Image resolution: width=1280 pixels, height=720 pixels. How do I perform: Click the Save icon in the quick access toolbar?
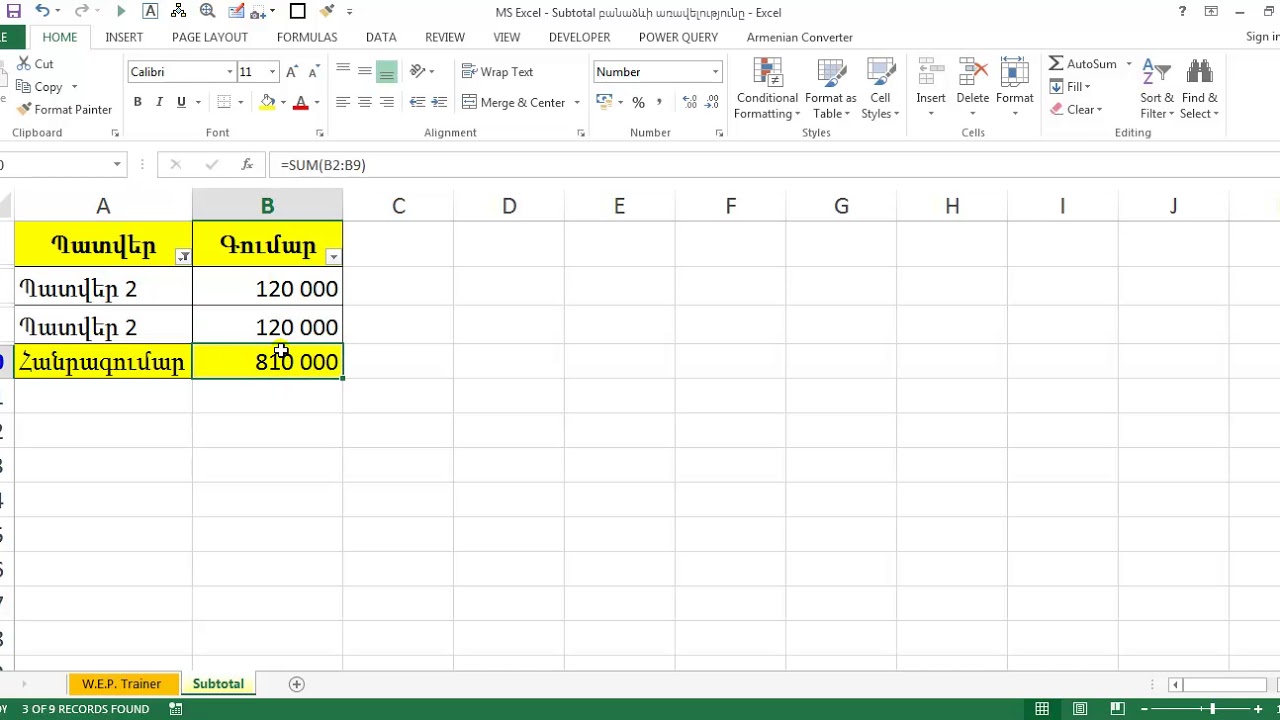(x=13, y=11)
